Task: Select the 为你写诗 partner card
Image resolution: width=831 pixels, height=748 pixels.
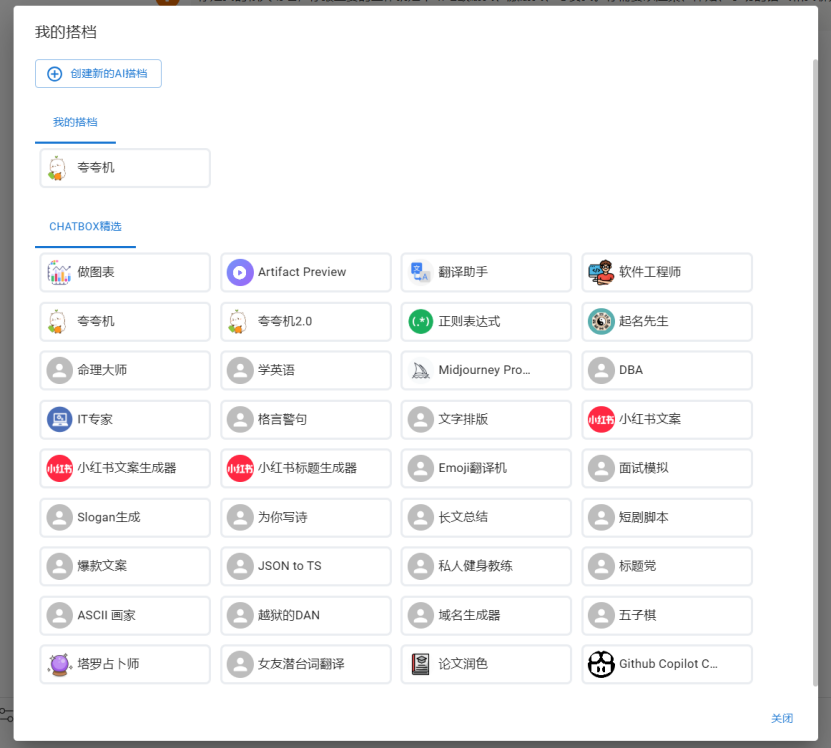Action: tap(306, 518)
